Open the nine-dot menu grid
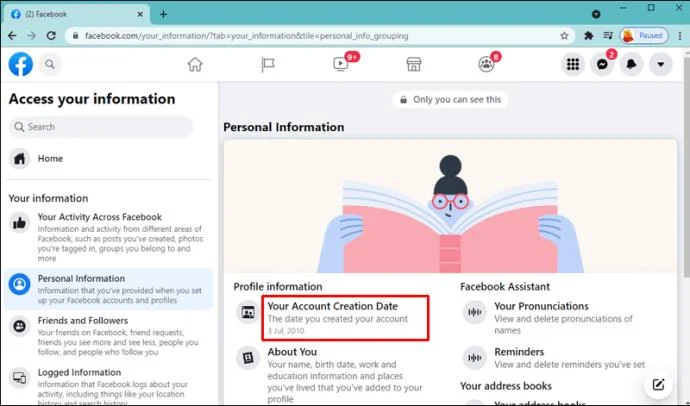 point(573,64)
